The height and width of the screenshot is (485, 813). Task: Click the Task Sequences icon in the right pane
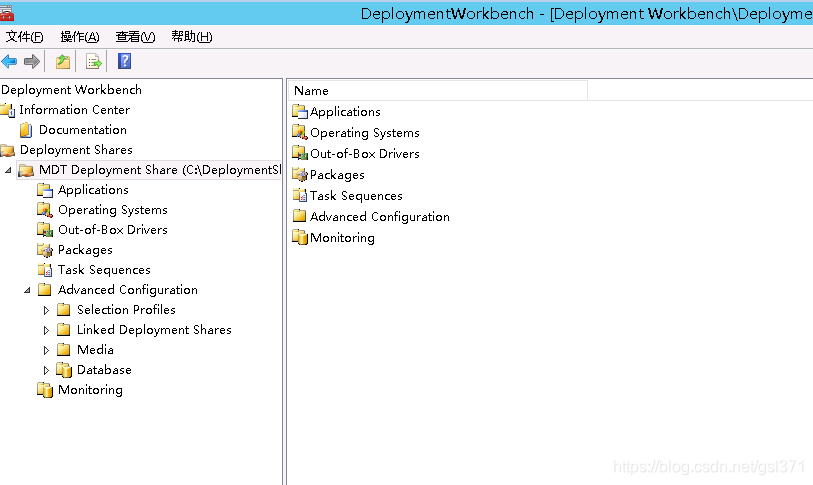(300, 195)
